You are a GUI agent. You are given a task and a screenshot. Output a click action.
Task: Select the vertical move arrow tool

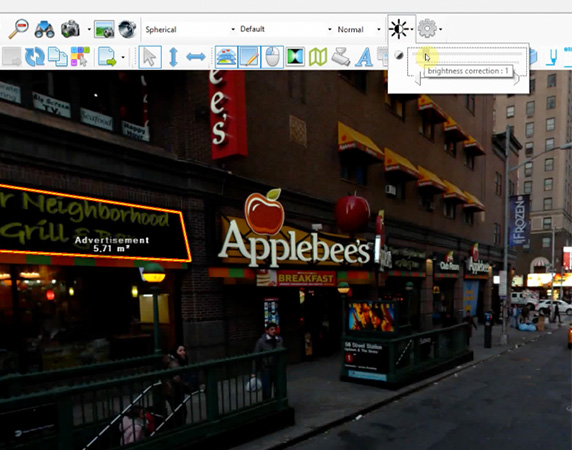click(x=173, y=57)
